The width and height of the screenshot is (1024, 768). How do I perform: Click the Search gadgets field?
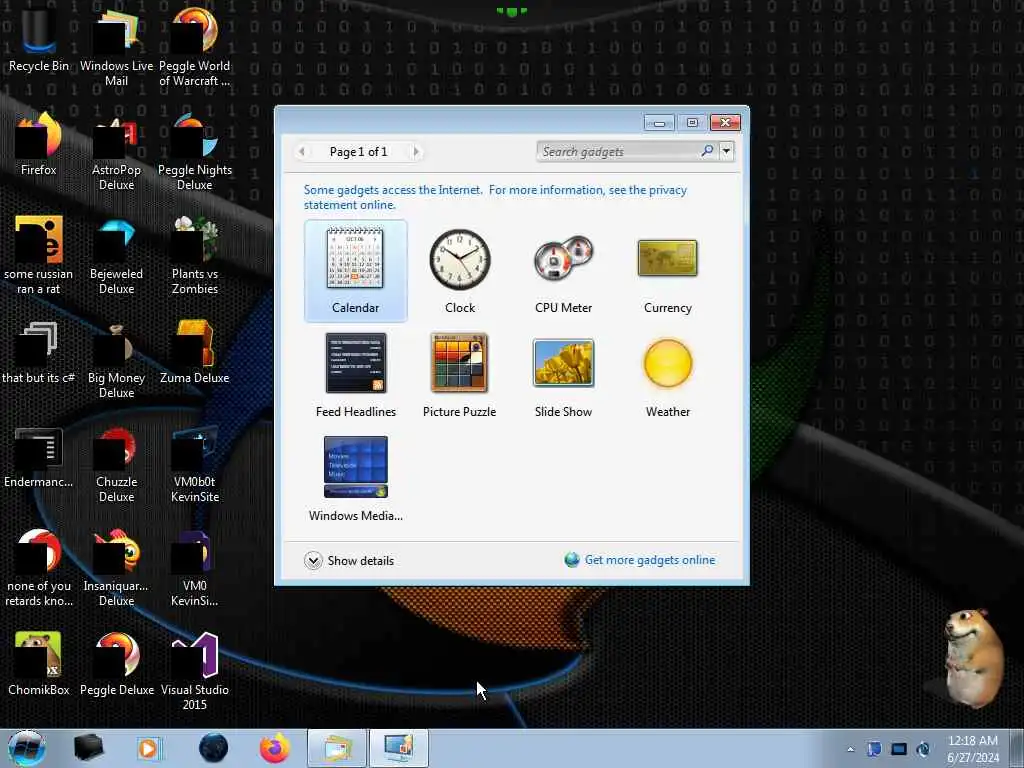(617, 152)
